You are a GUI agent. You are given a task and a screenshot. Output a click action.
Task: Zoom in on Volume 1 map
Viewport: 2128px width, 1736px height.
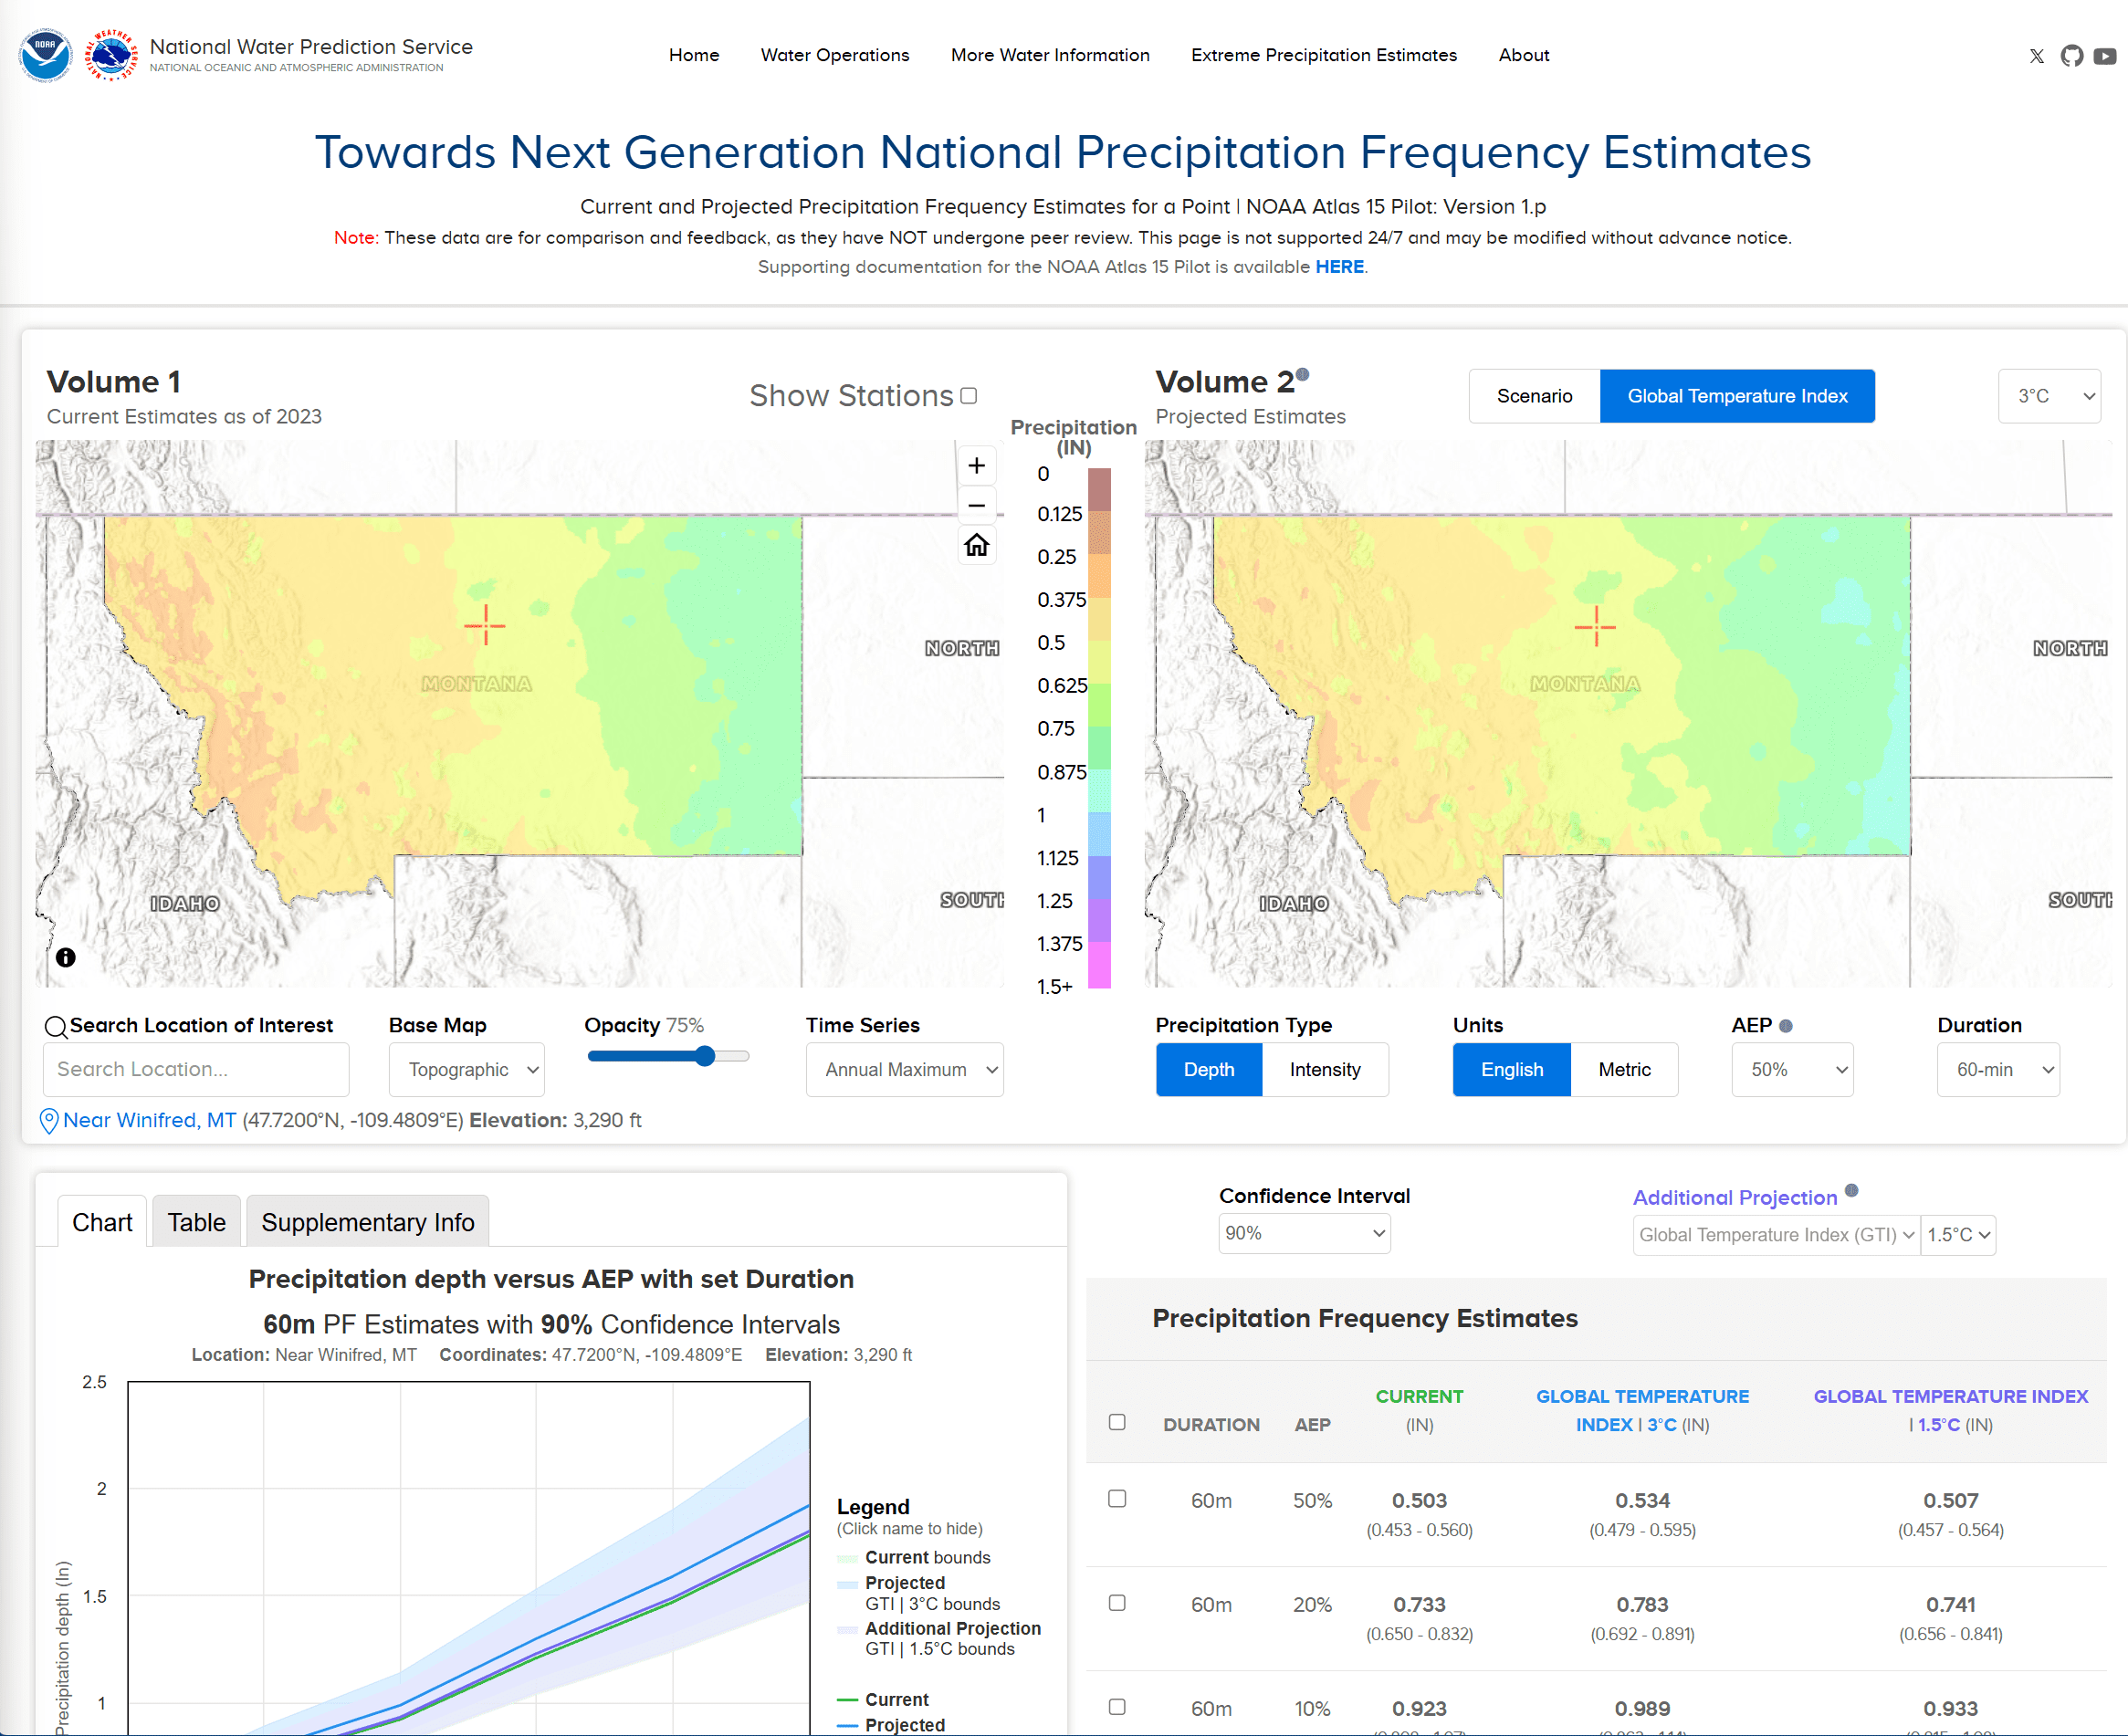click(976, 466)
